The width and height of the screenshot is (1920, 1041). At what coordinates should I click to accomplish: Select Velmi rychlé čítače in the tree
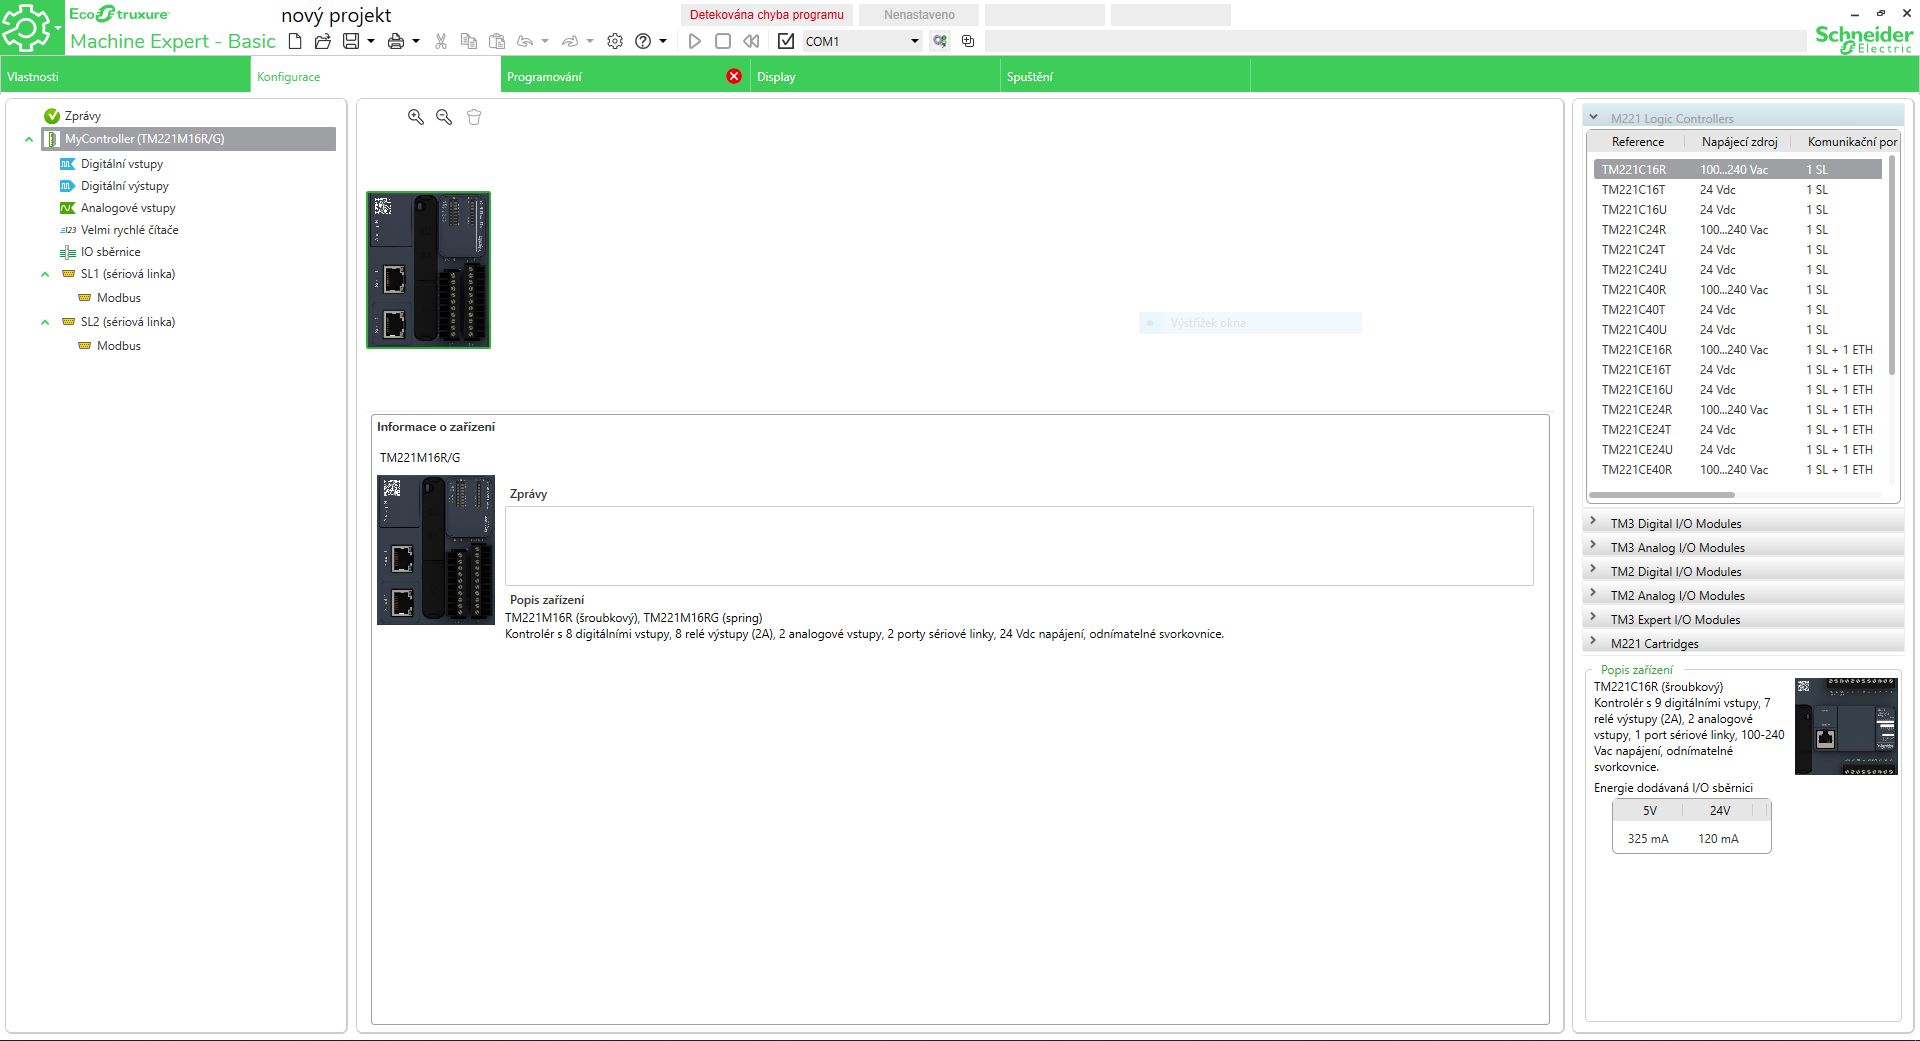[x=129, y=230]
